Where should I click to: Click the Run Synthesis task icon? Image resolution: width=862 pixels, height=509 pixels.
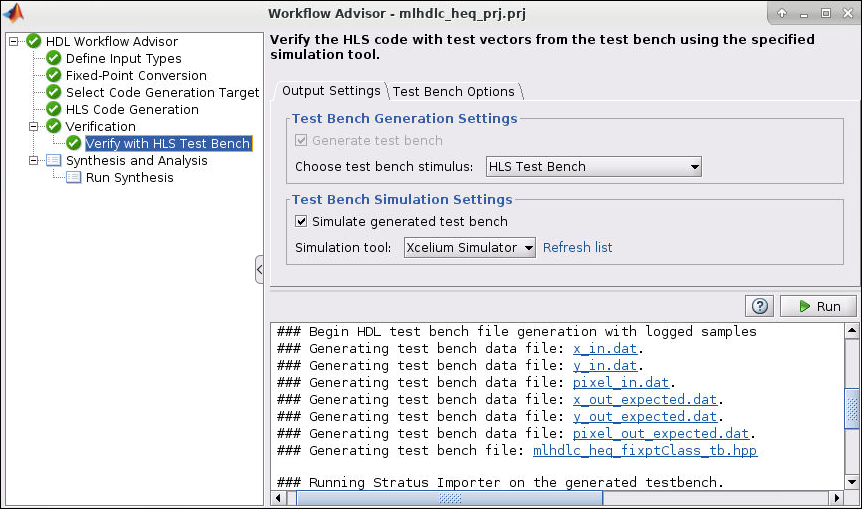(x=74, y=178)
